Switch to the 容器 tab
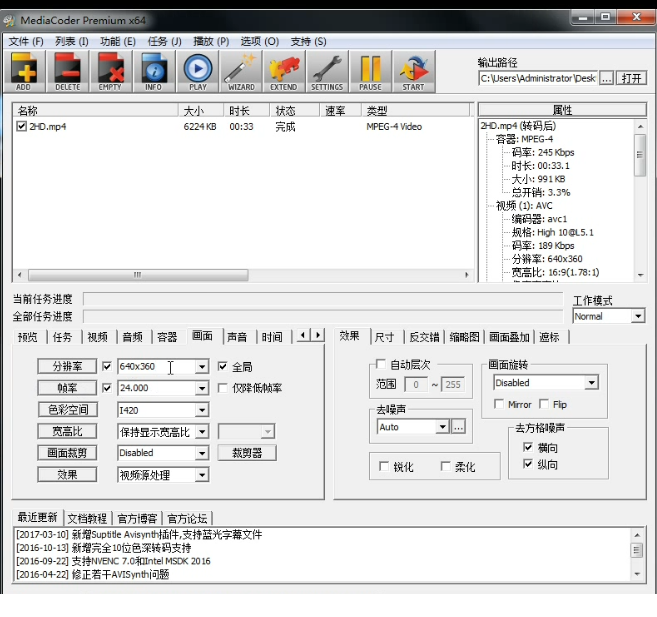This screenshot has width=657, height=617. click(167, 337)
